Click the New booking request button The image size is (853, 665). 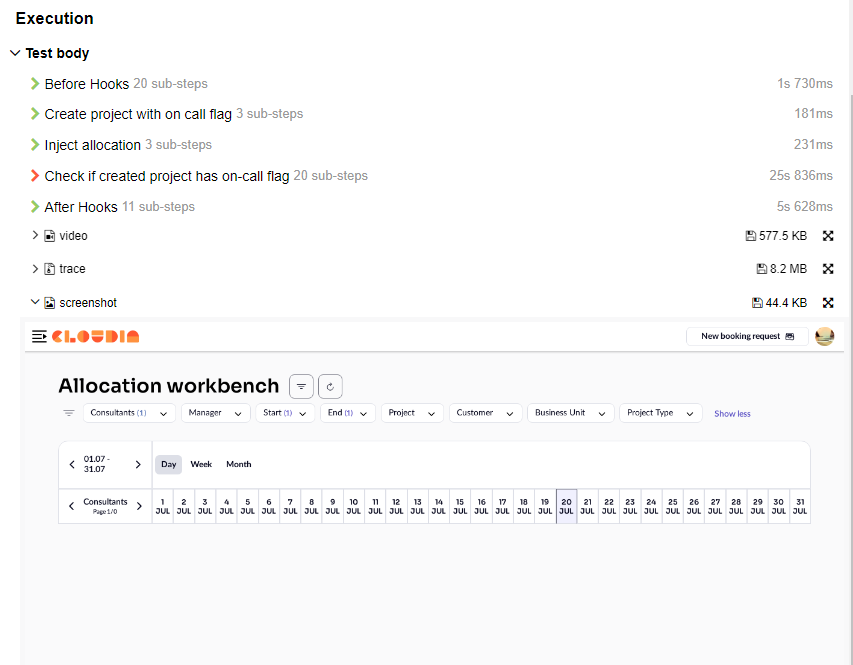point(747,337)
